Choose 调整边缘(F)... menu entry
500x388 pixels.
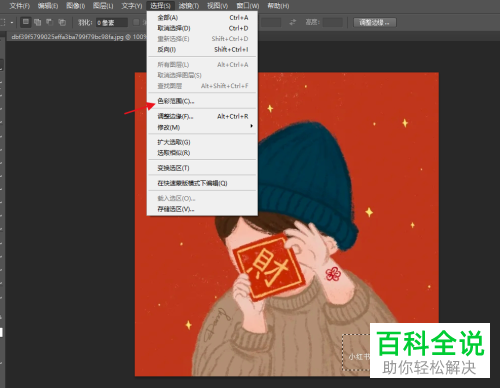(x=202, y=116)
